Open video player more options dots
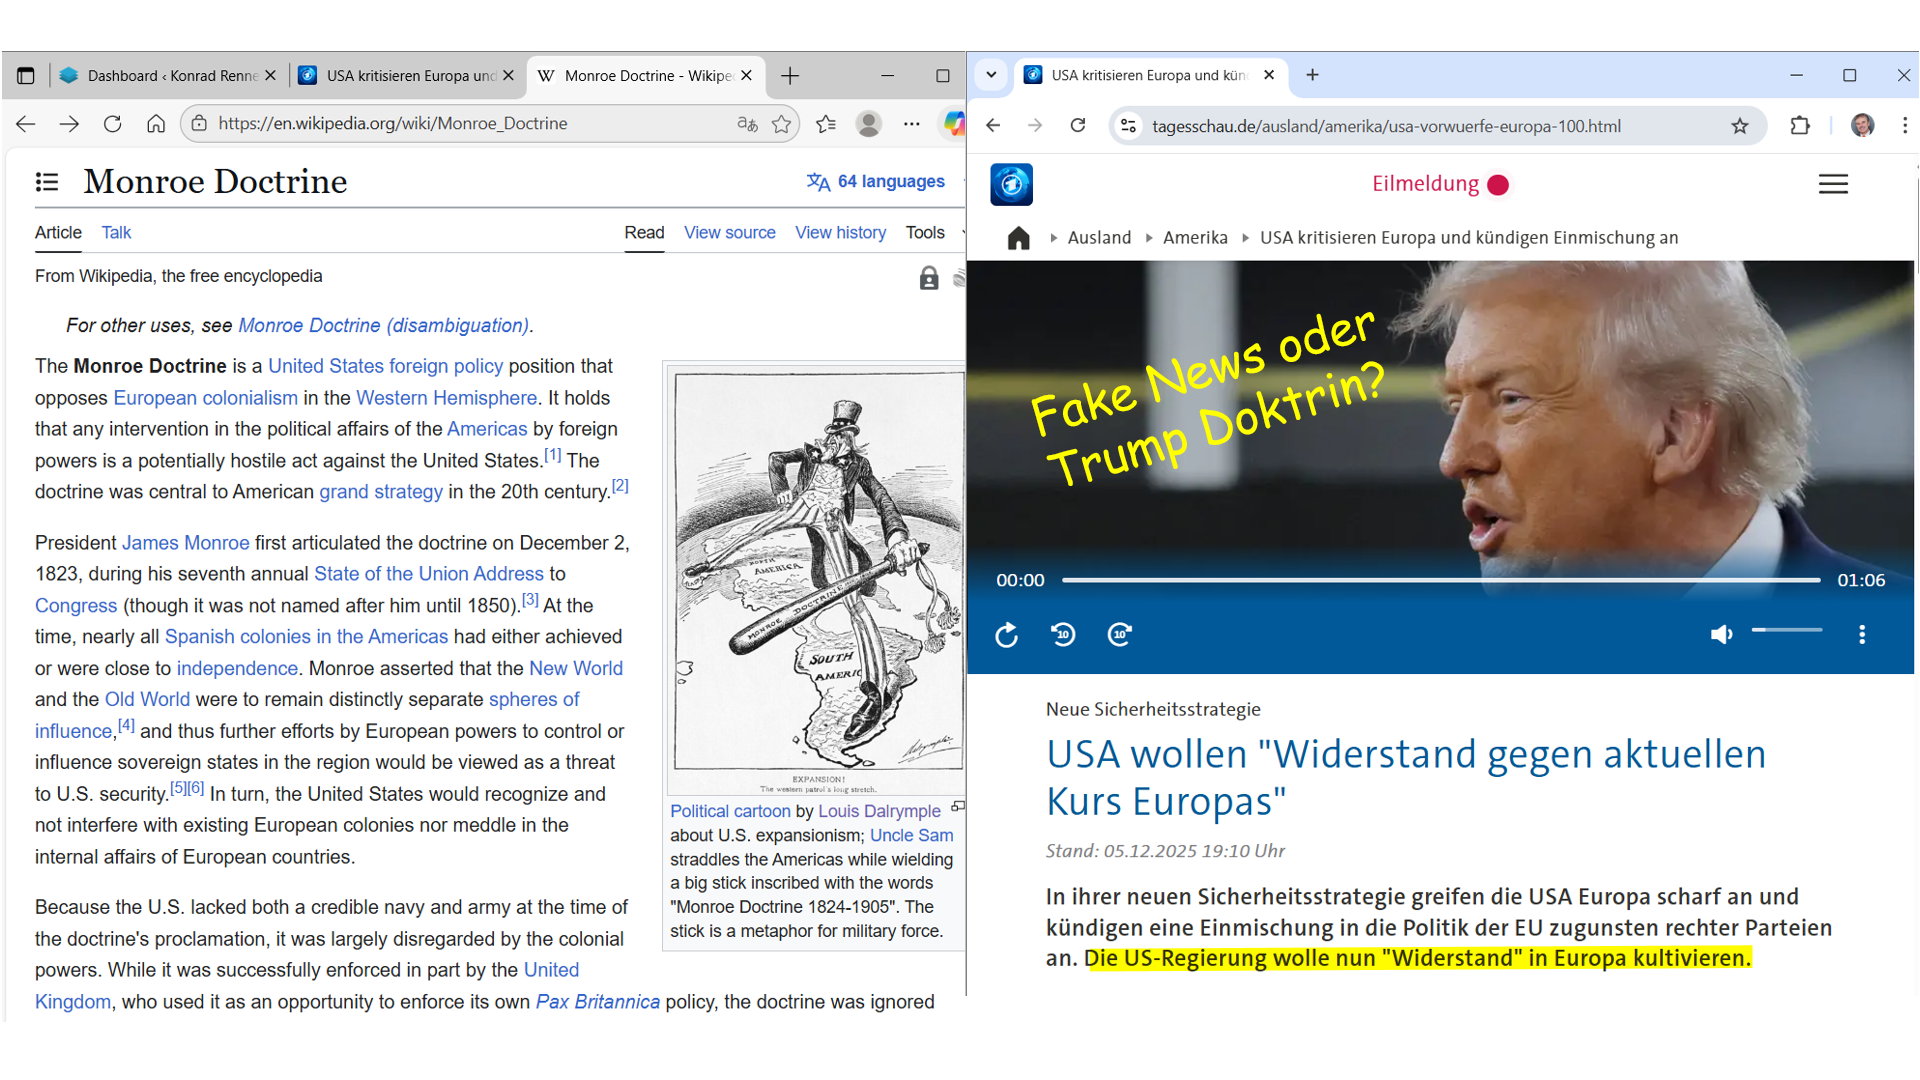The image size is (1920, 1080). pyautogui.click(x=1861, y=635)
